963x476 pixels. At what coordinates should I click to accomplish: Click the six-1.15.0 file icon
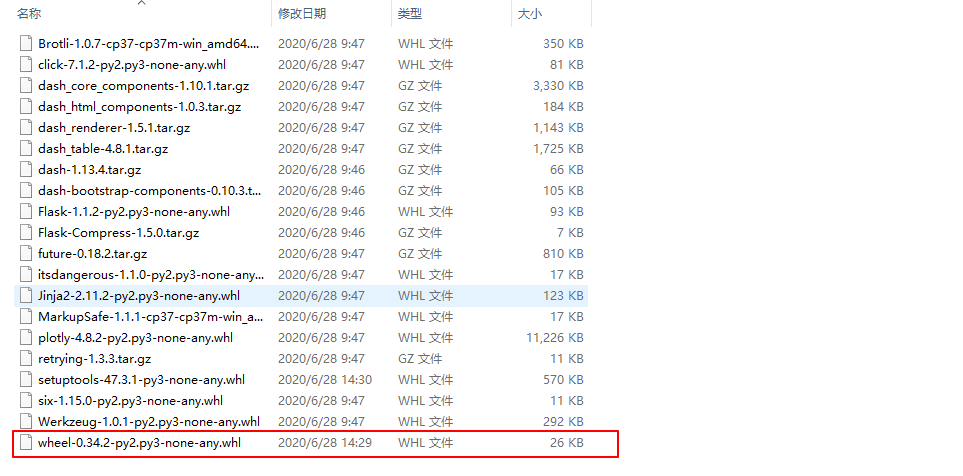click(25, 400)
